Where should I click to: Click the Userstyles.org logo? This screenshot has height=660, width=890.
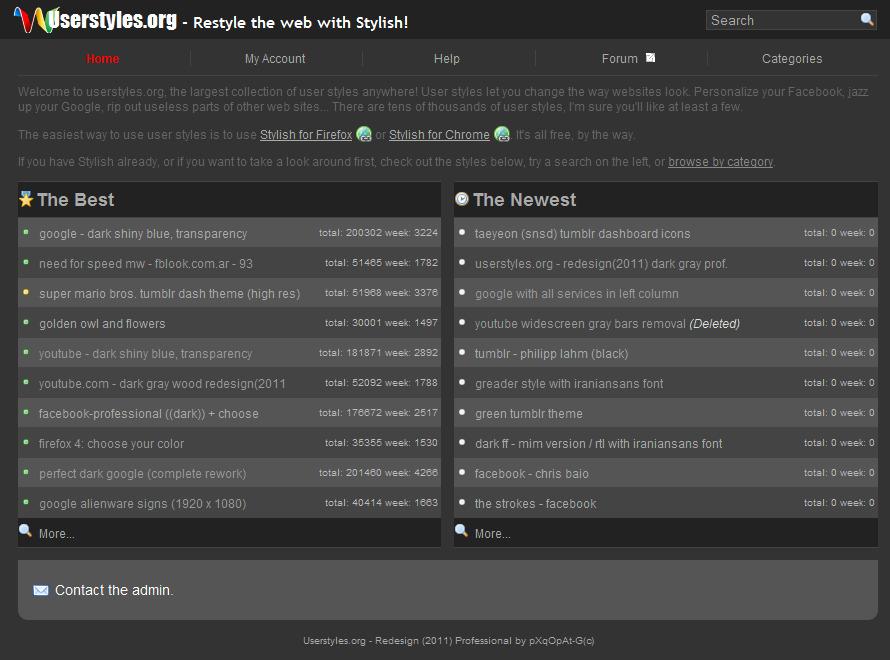95,20
